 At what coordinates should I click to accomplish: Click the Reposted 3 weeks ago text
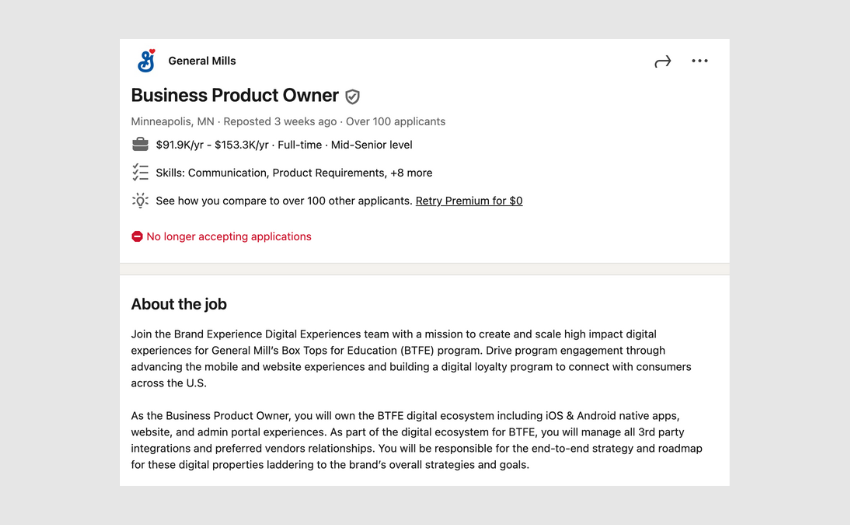click(280, 121)
